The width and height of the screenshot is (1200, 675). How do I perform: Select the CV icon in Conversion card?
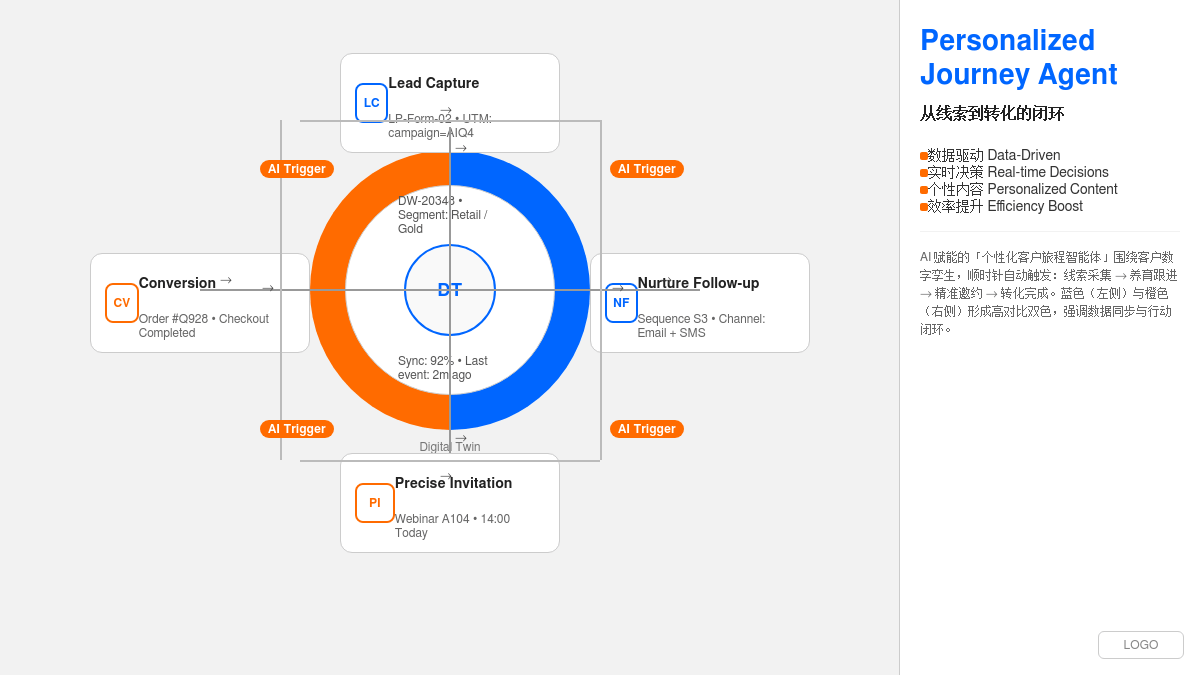[x=121, y=303]
